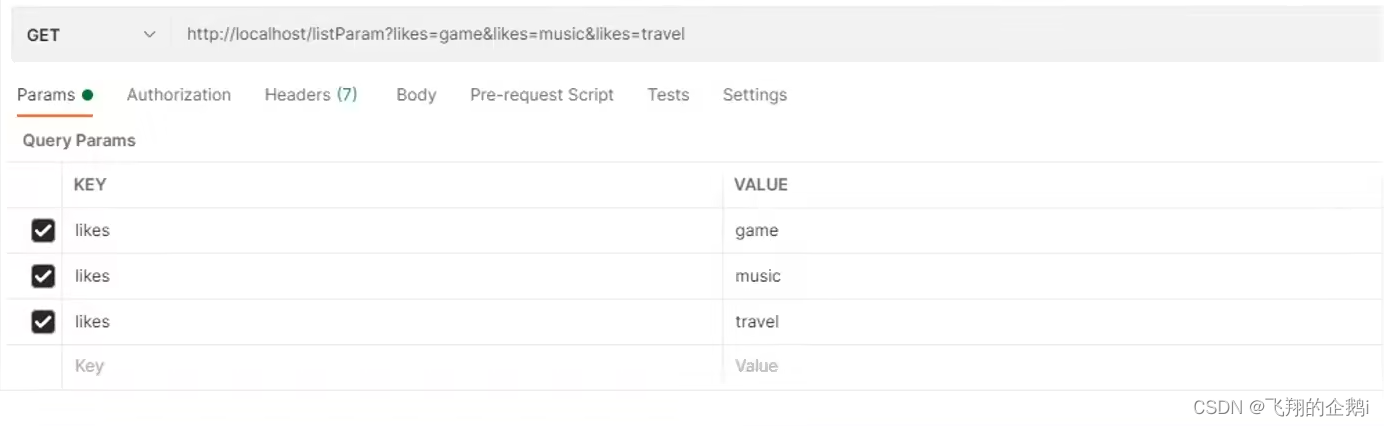Open the Settings tab
This screenshot has height=426, width=1384.
pos(755,95)
